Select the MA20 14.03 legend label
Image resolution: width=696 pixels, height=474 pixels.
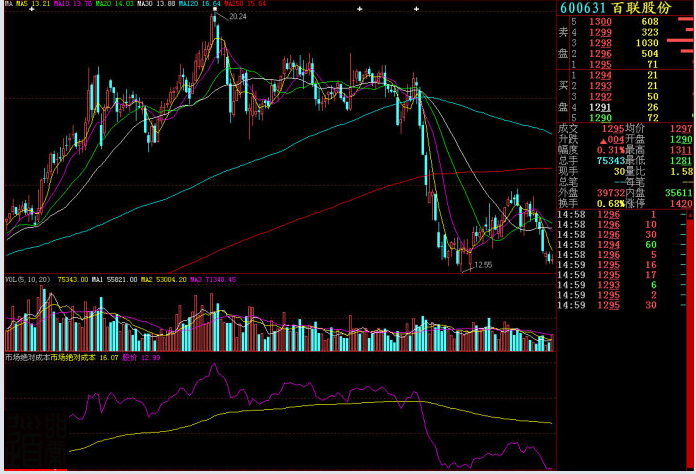click(115, 4)
